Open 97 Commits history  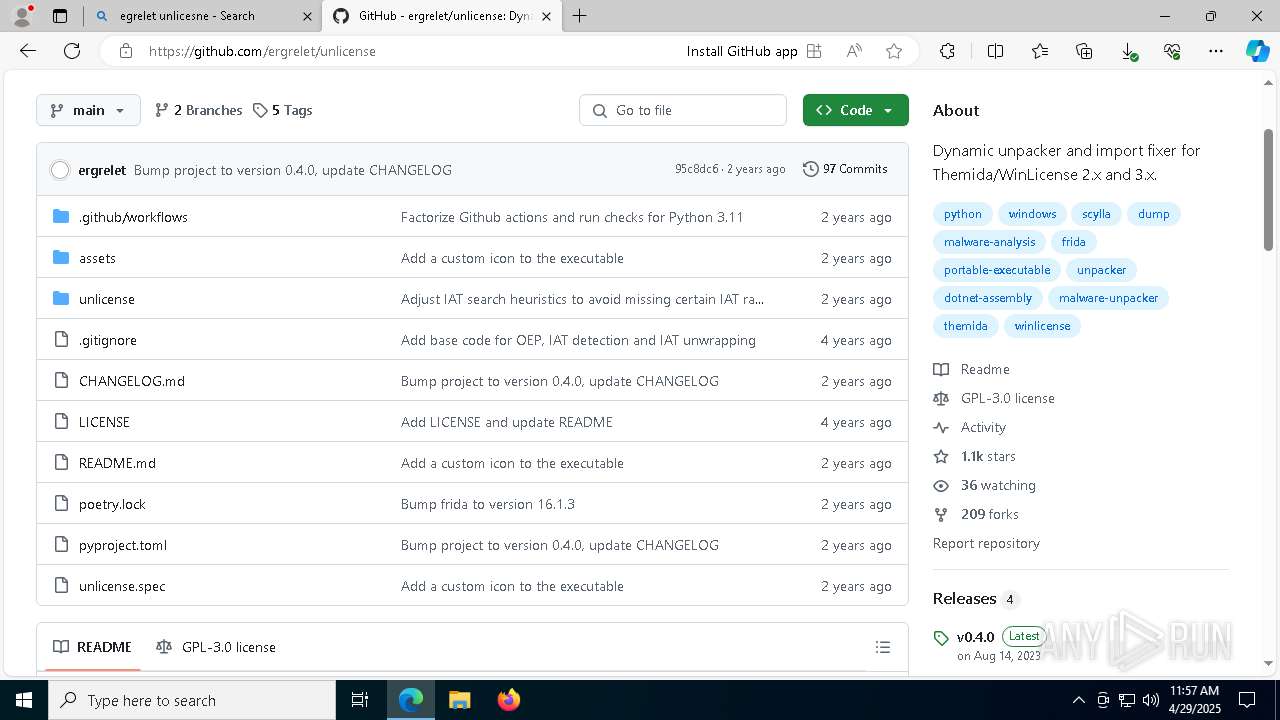click(x=845, y=169)
